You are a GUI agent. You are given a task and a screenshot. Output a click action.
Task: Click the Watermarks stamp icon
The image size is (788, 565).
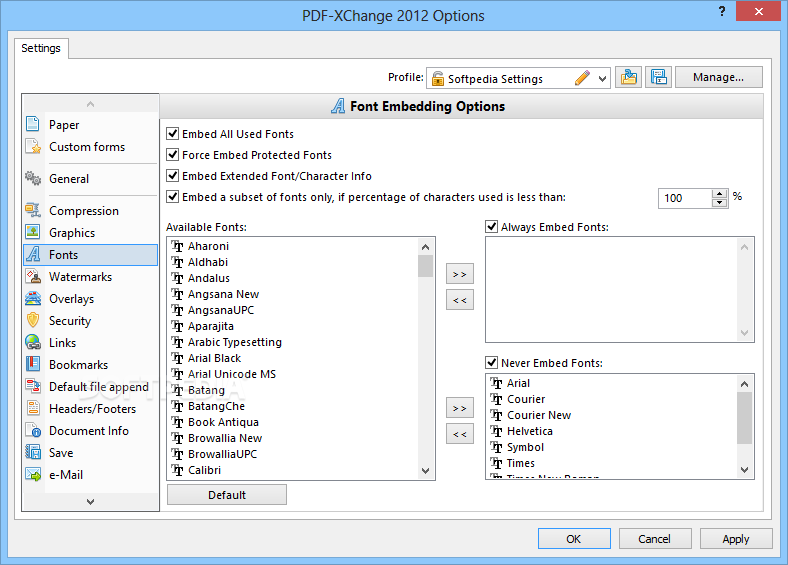[x=33, y=276]
